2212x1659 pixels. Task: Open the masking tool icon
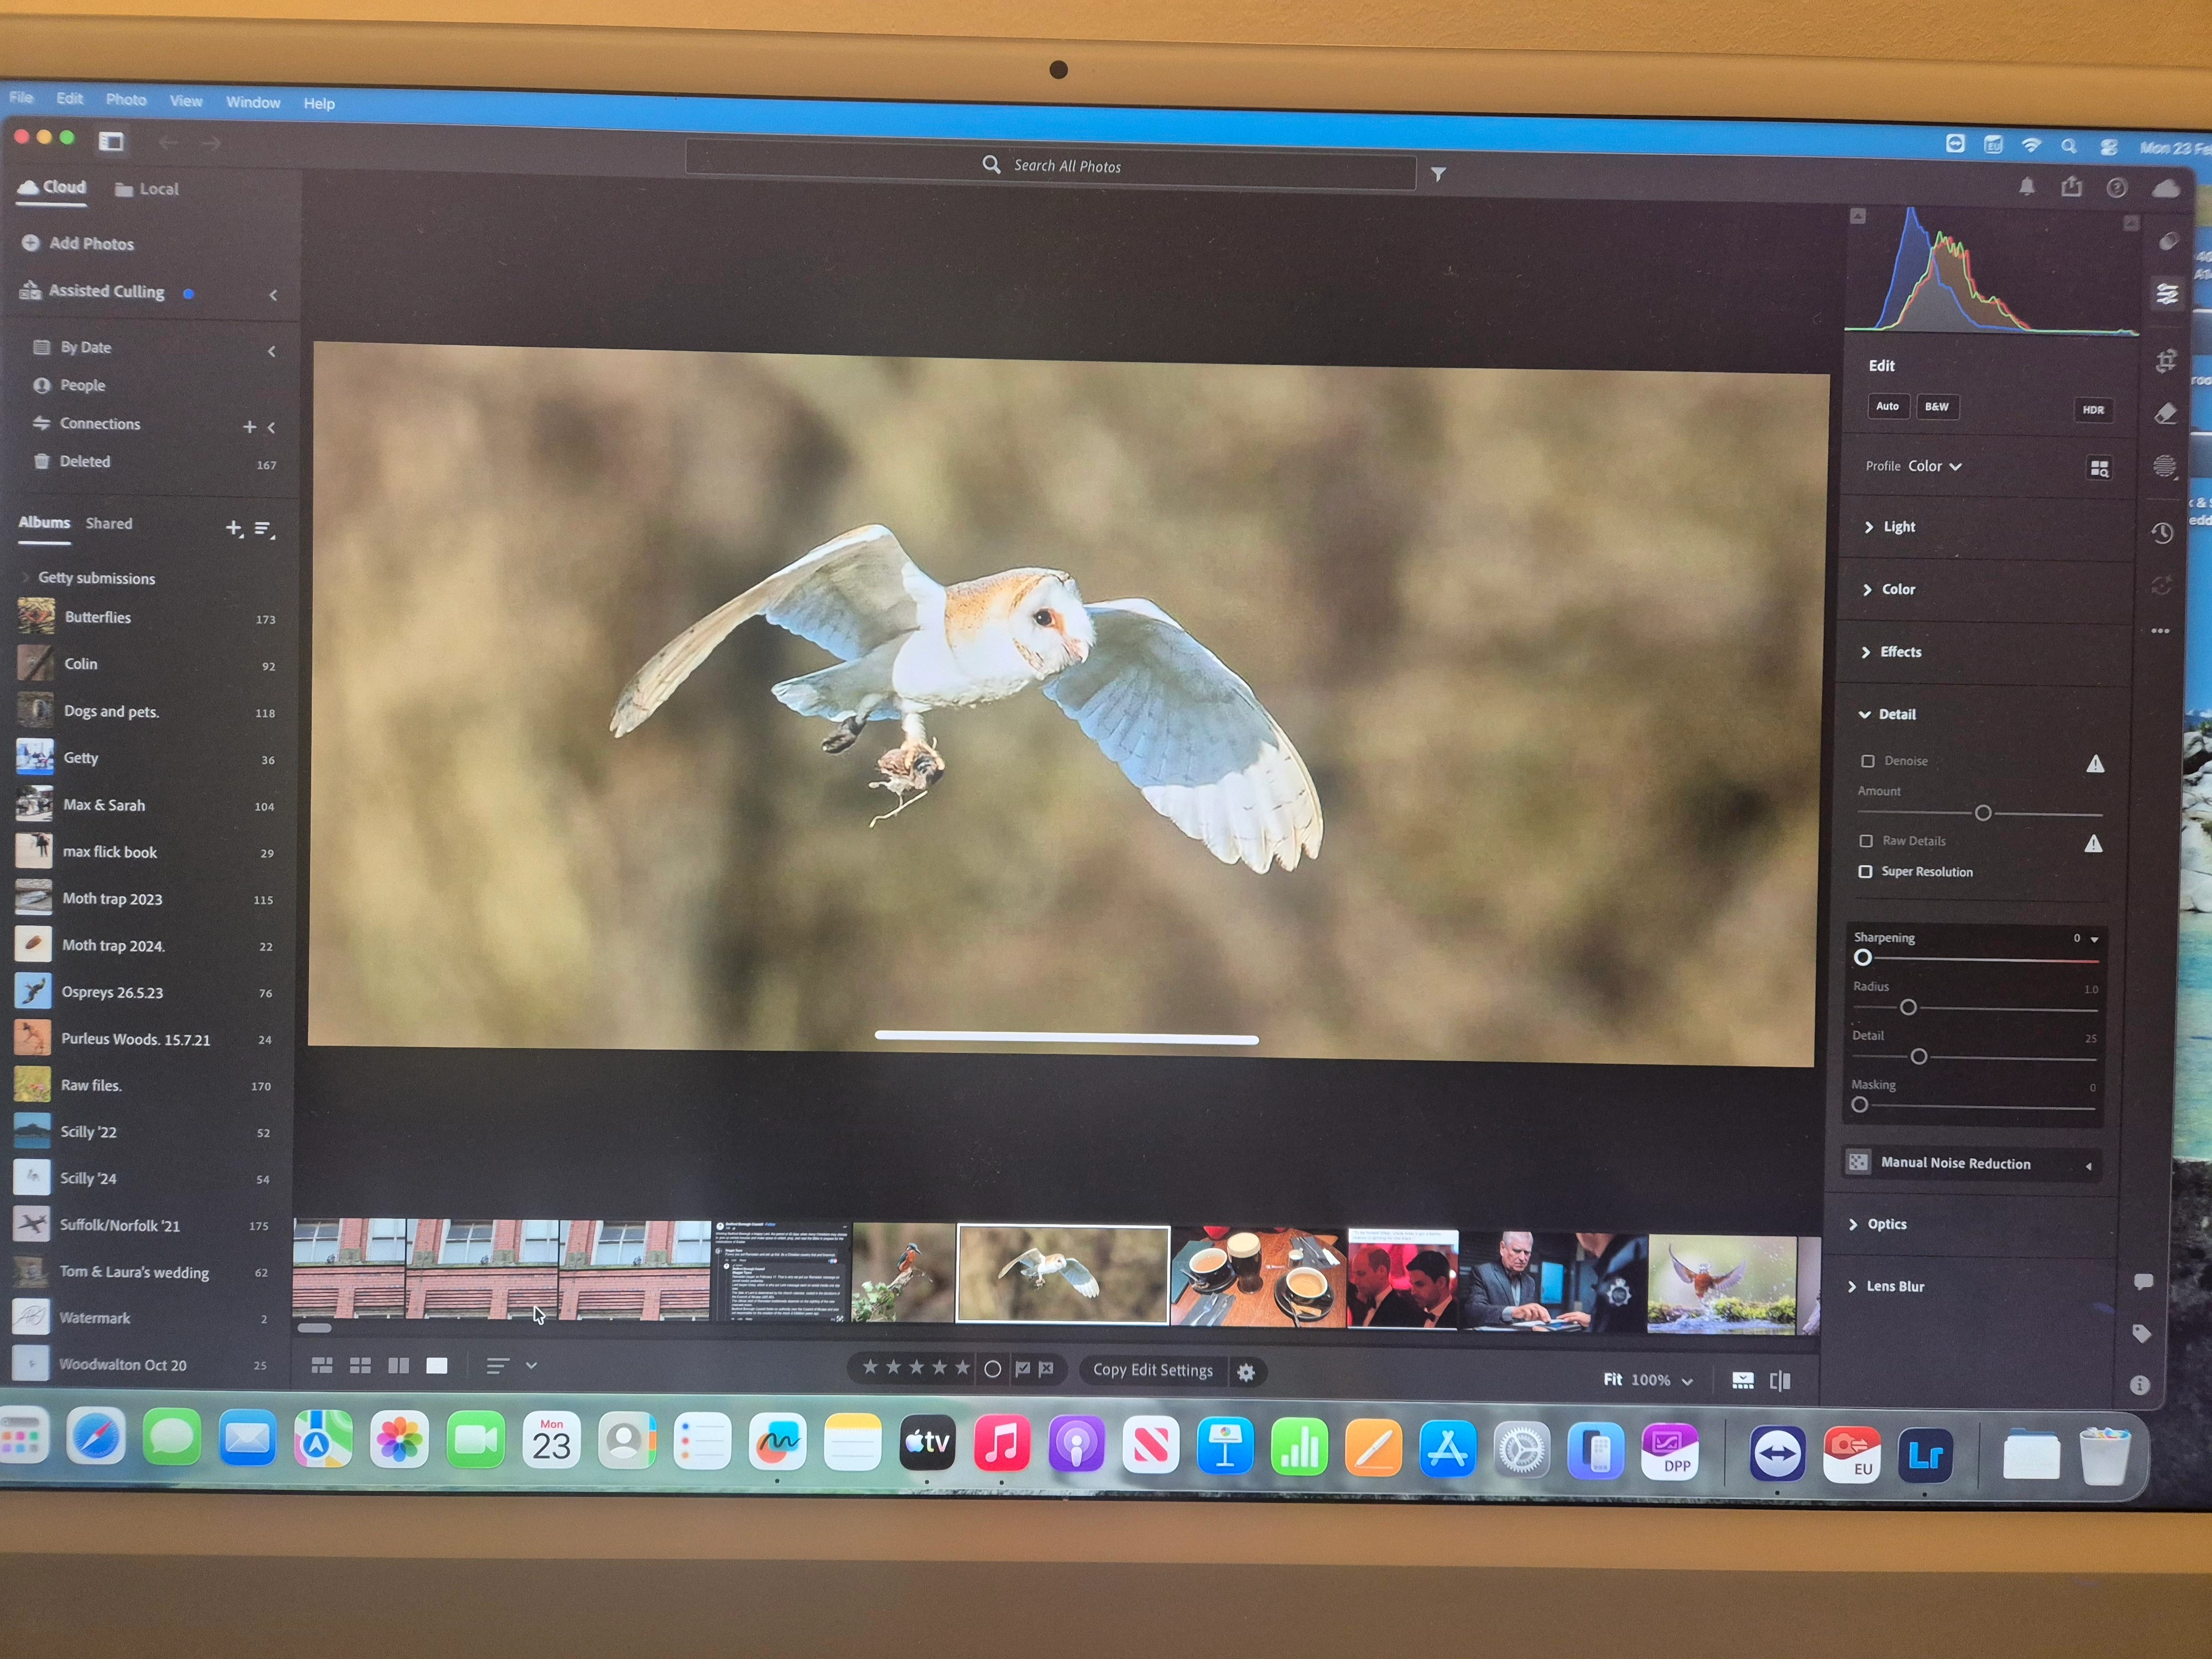[2165, 467]
